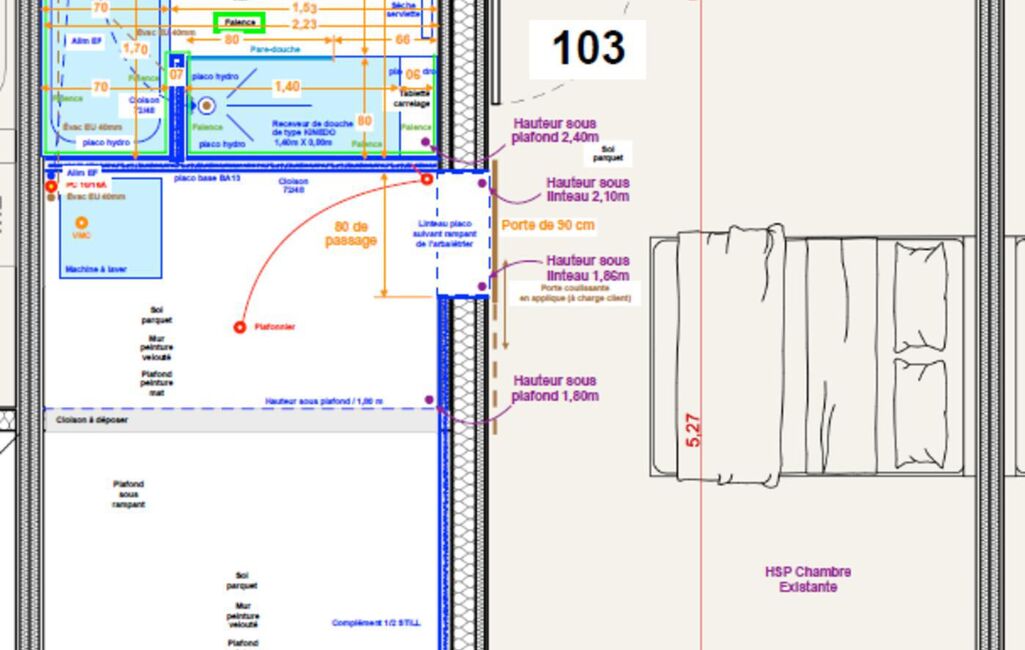Click the orange 07 marker box
The width and height of the screenshot is (1025, 650).
point(176,75)
